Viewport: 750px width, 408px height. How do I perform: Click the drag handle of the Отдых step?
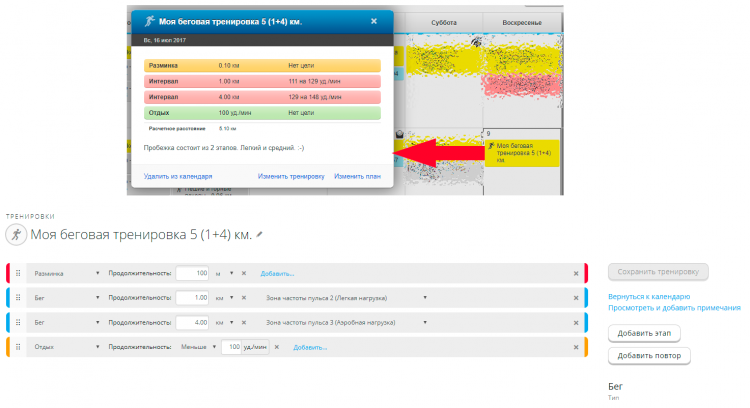click(18, 347)
